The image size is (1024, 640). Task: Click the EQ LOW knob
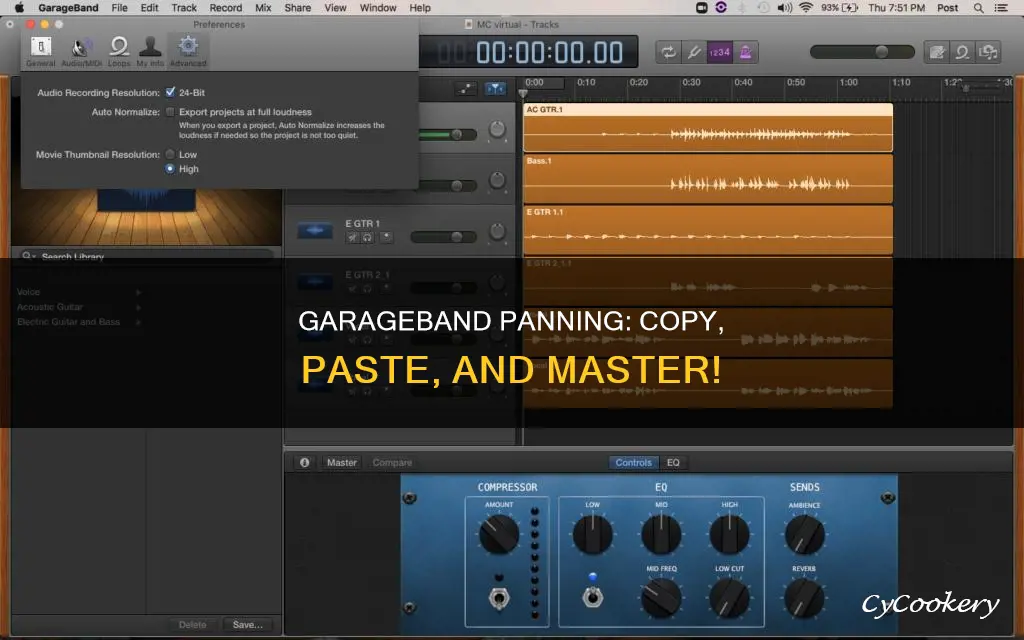tap(592, 534)
